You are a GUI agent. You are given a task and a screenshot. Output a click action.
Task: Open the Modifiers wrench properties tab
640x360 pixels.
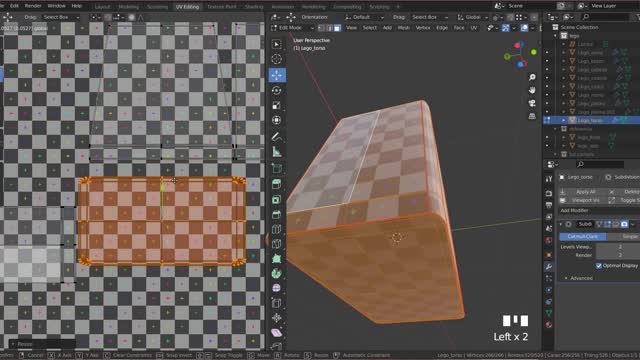(549, 267)
